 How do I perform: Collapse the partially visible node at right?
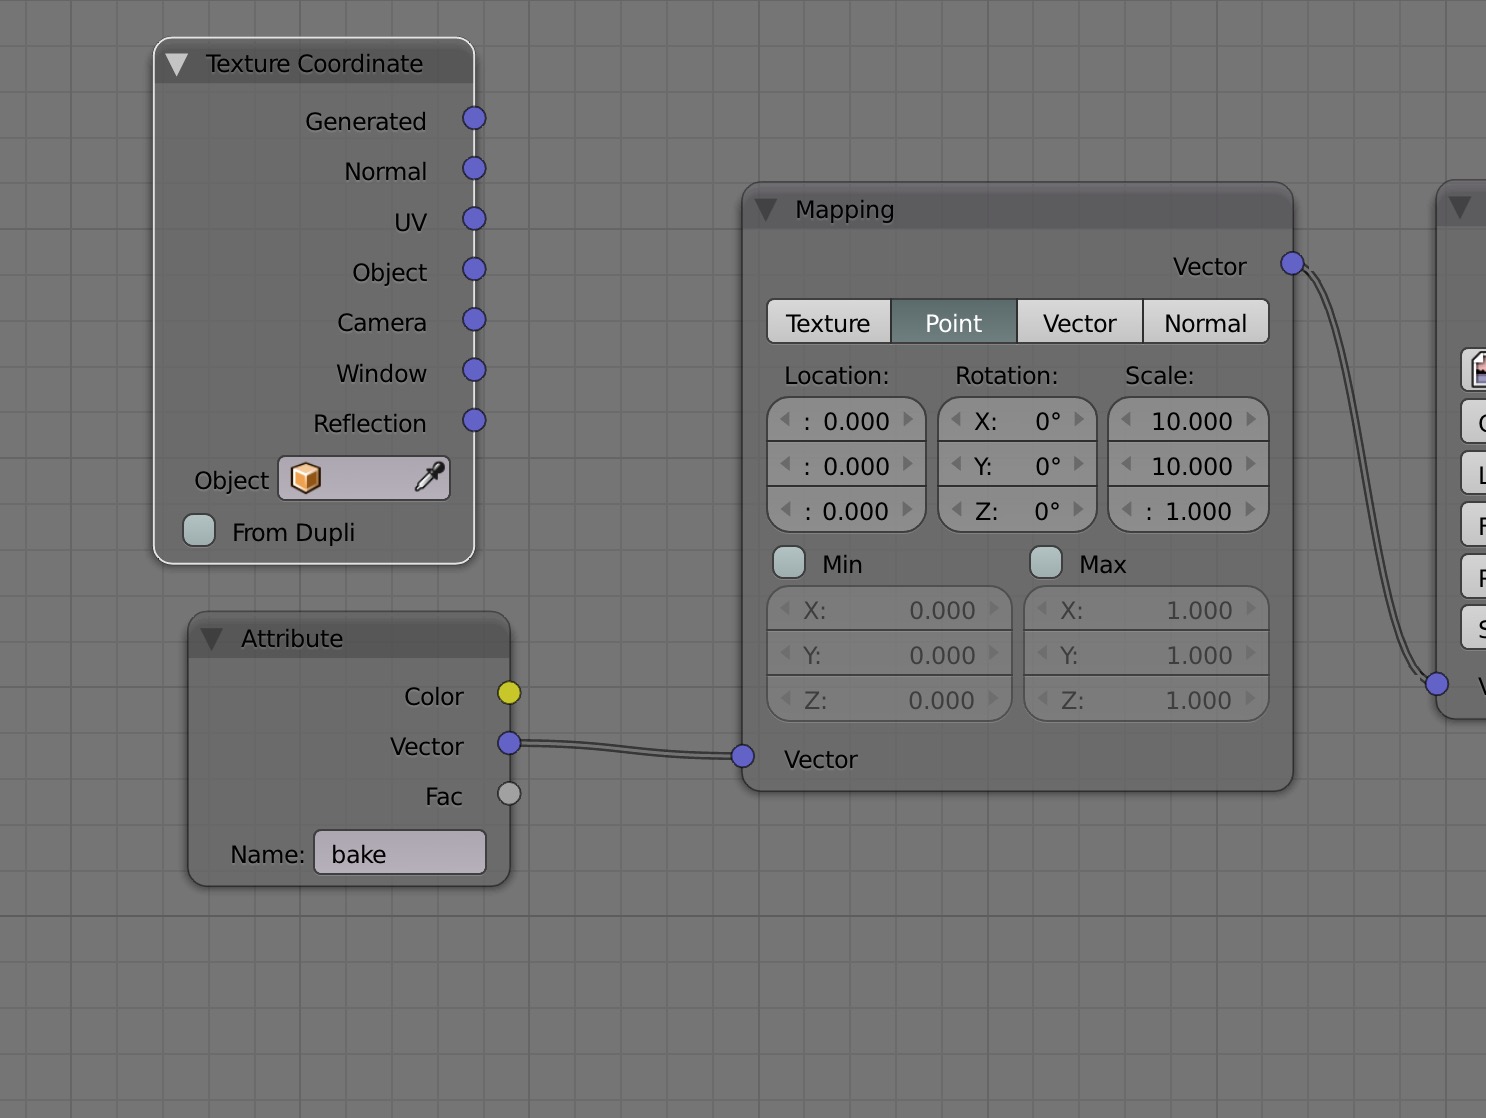point(1460,208)
